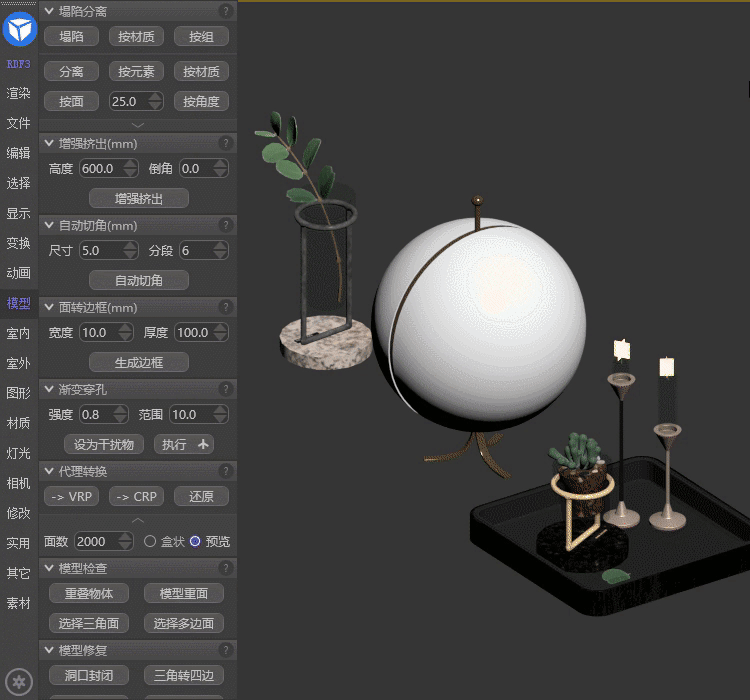Screen dimensions: 750x700
Task: Open the 灯光 sidebar tab
Action: pos(19,453)
